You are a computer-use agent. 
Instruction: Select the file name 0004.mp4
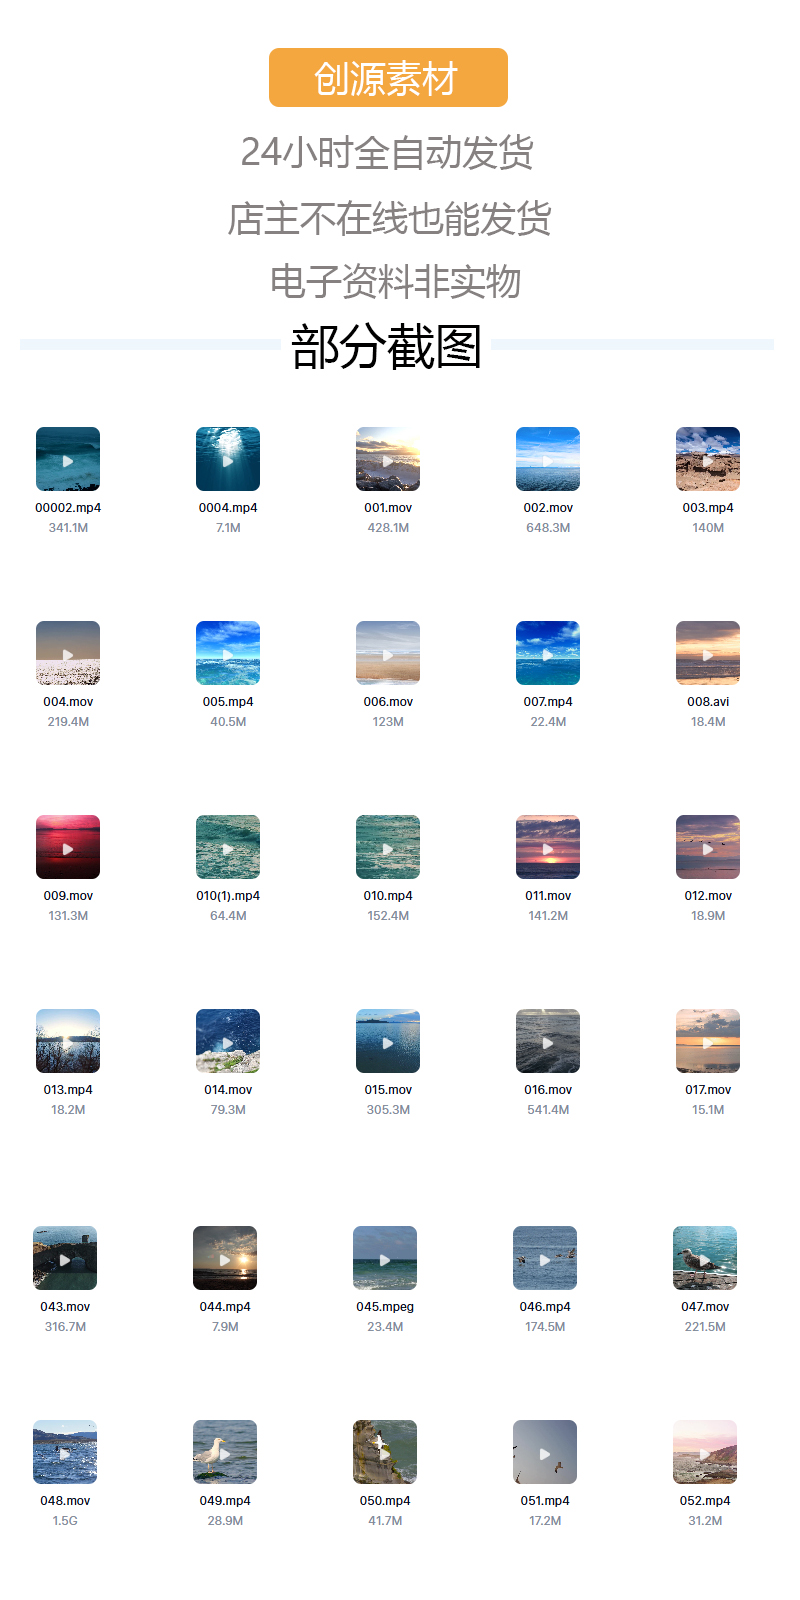tap(228, 508)
